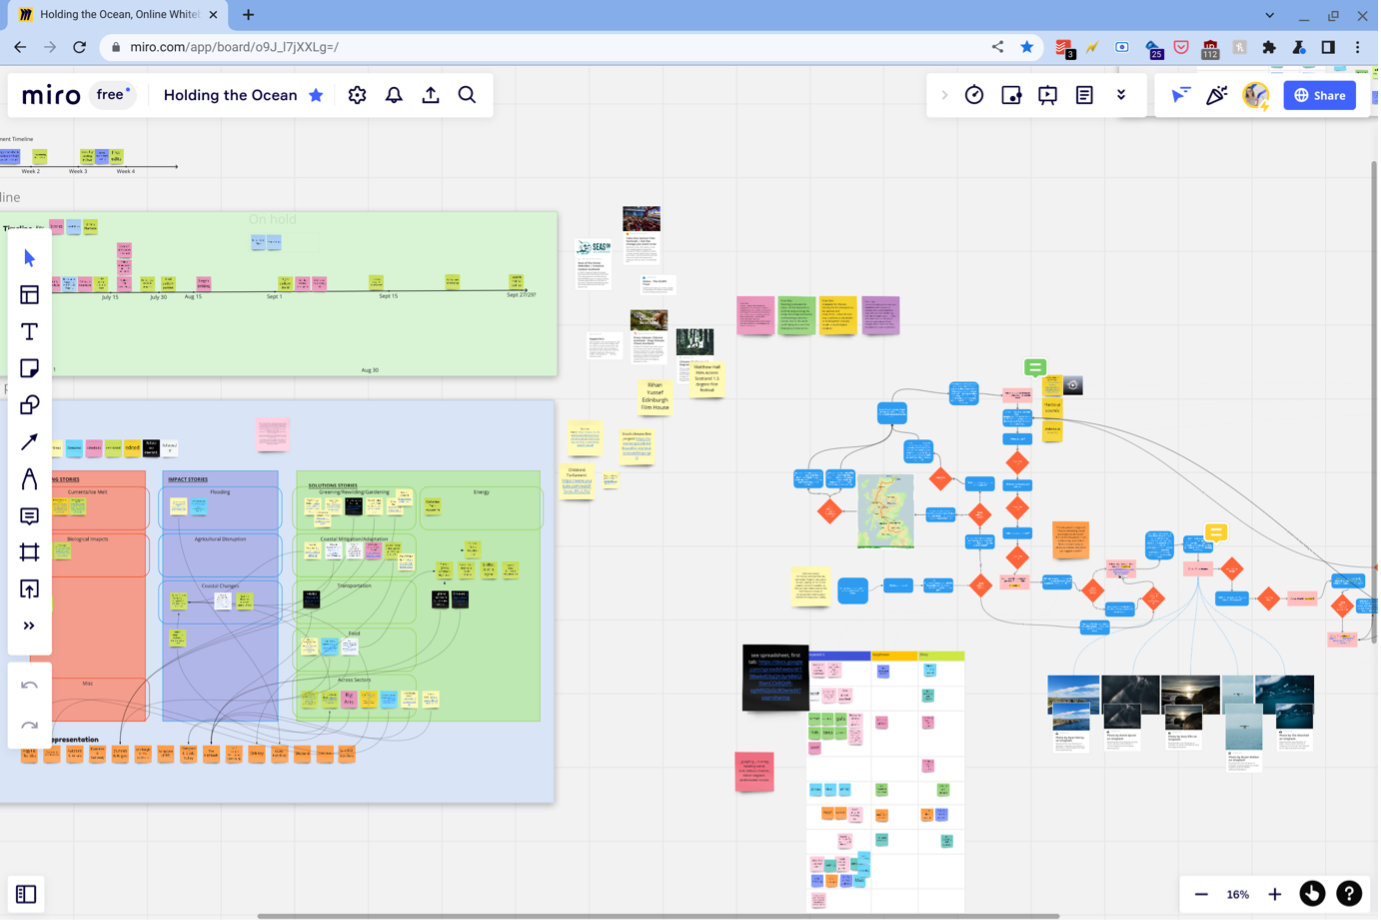Open the board settings gear
1381x922 pixels.
click(357, 95)
